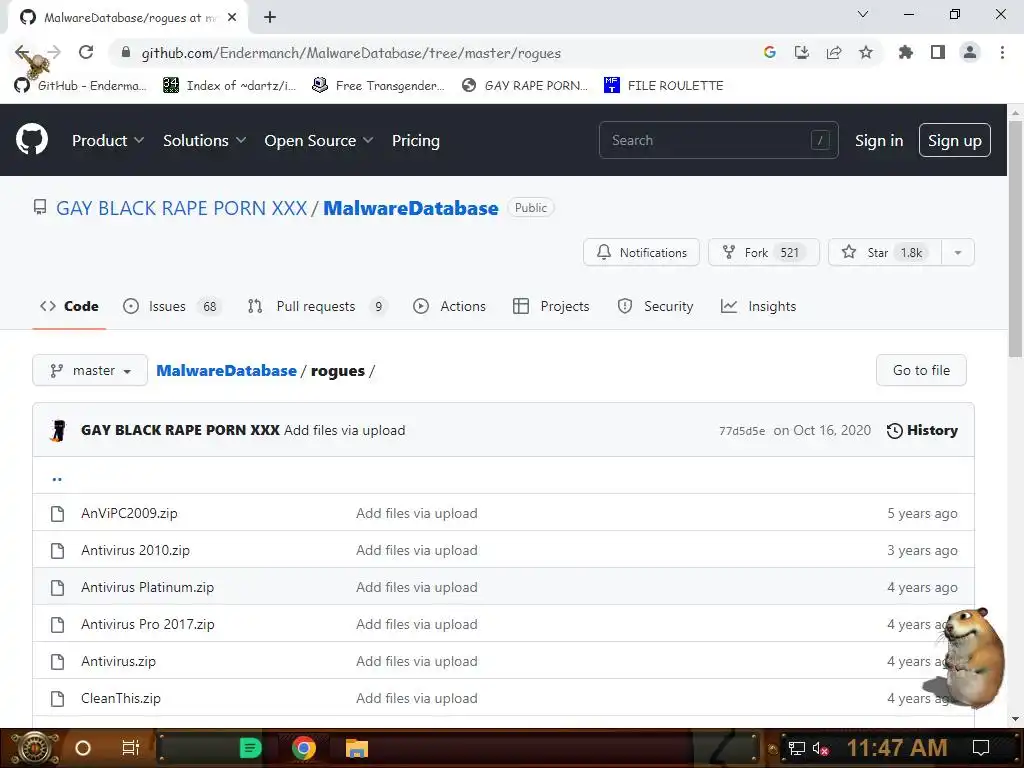Open Antivirus.zip file
Image resolution: width=1024 pixels, height=768 pixels.
pos(118,662)
